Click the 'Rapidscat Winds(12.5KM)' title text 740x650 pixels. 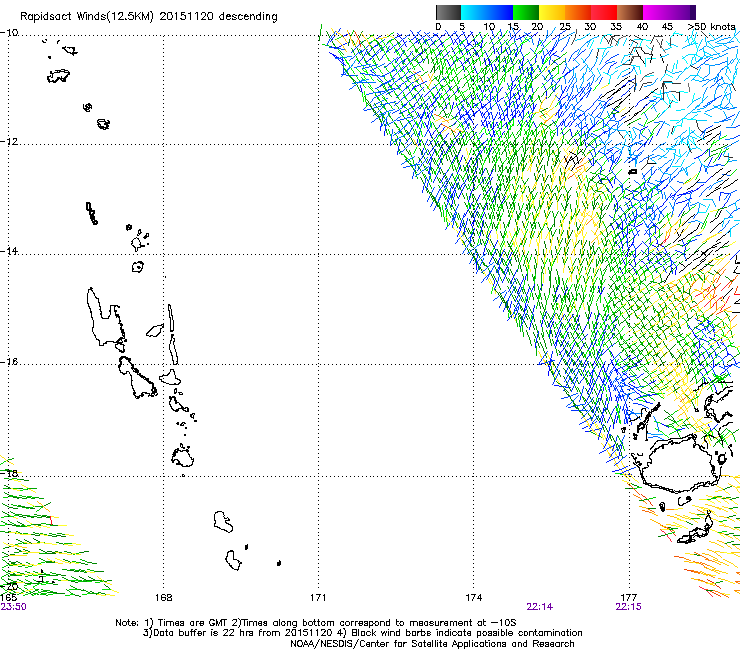[x=87, y=17]
